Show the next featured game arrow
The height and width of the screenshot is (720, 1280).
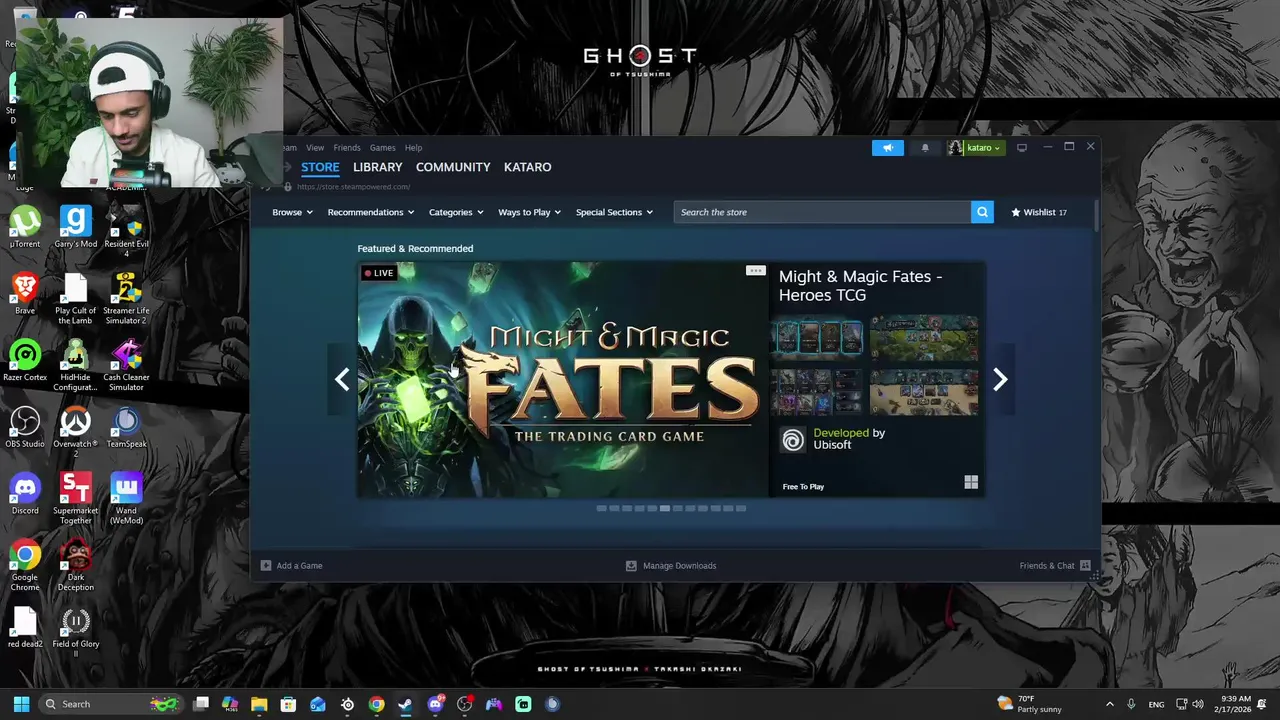pos(1000,379)
